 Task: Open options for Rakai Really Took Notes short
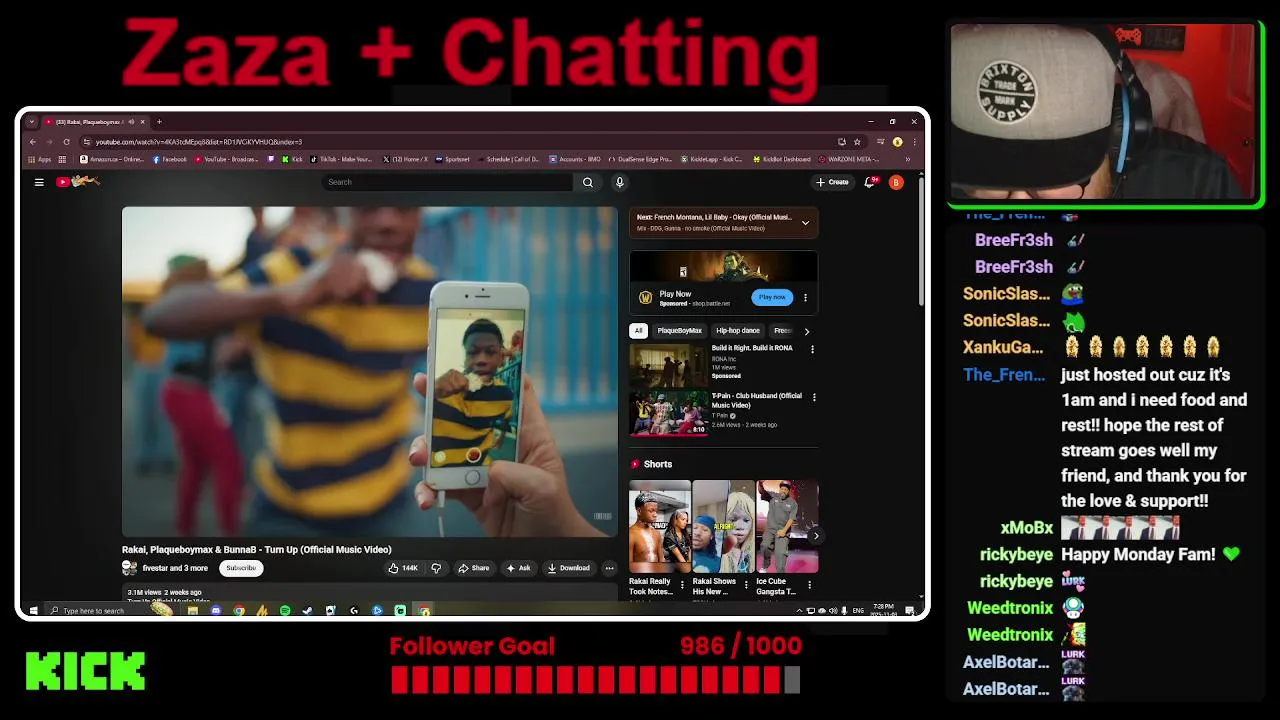tap(683, 585)
